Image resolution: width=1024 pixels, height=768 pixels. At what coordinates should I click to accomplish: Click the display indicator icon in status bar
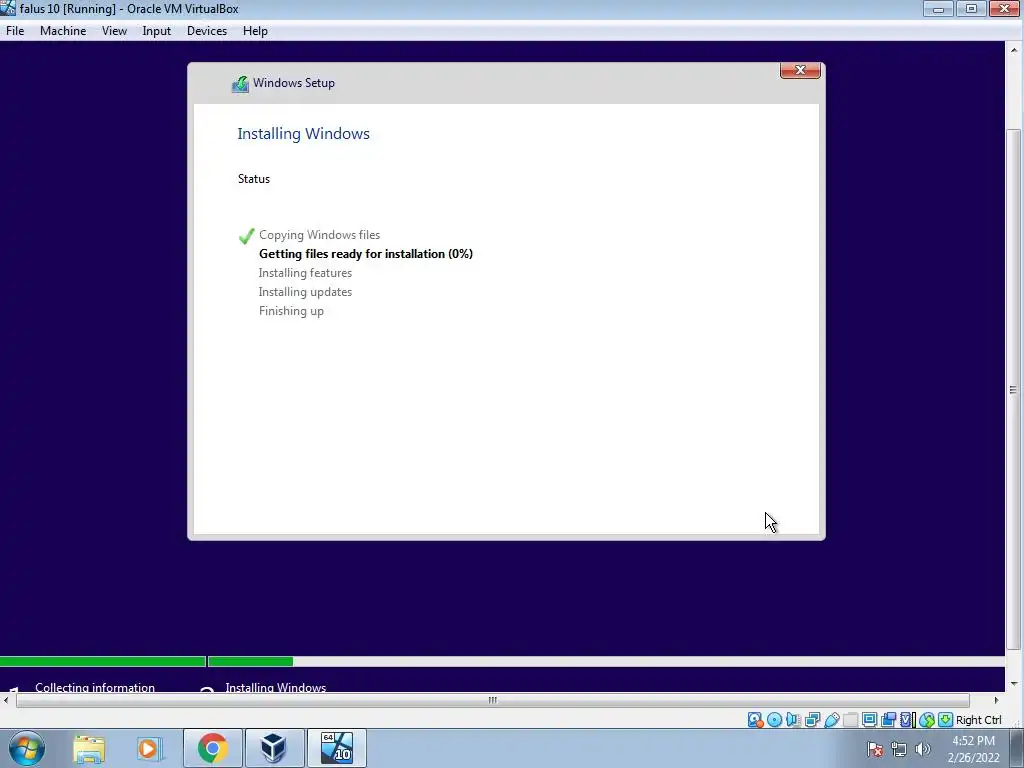tap(870, 720)
